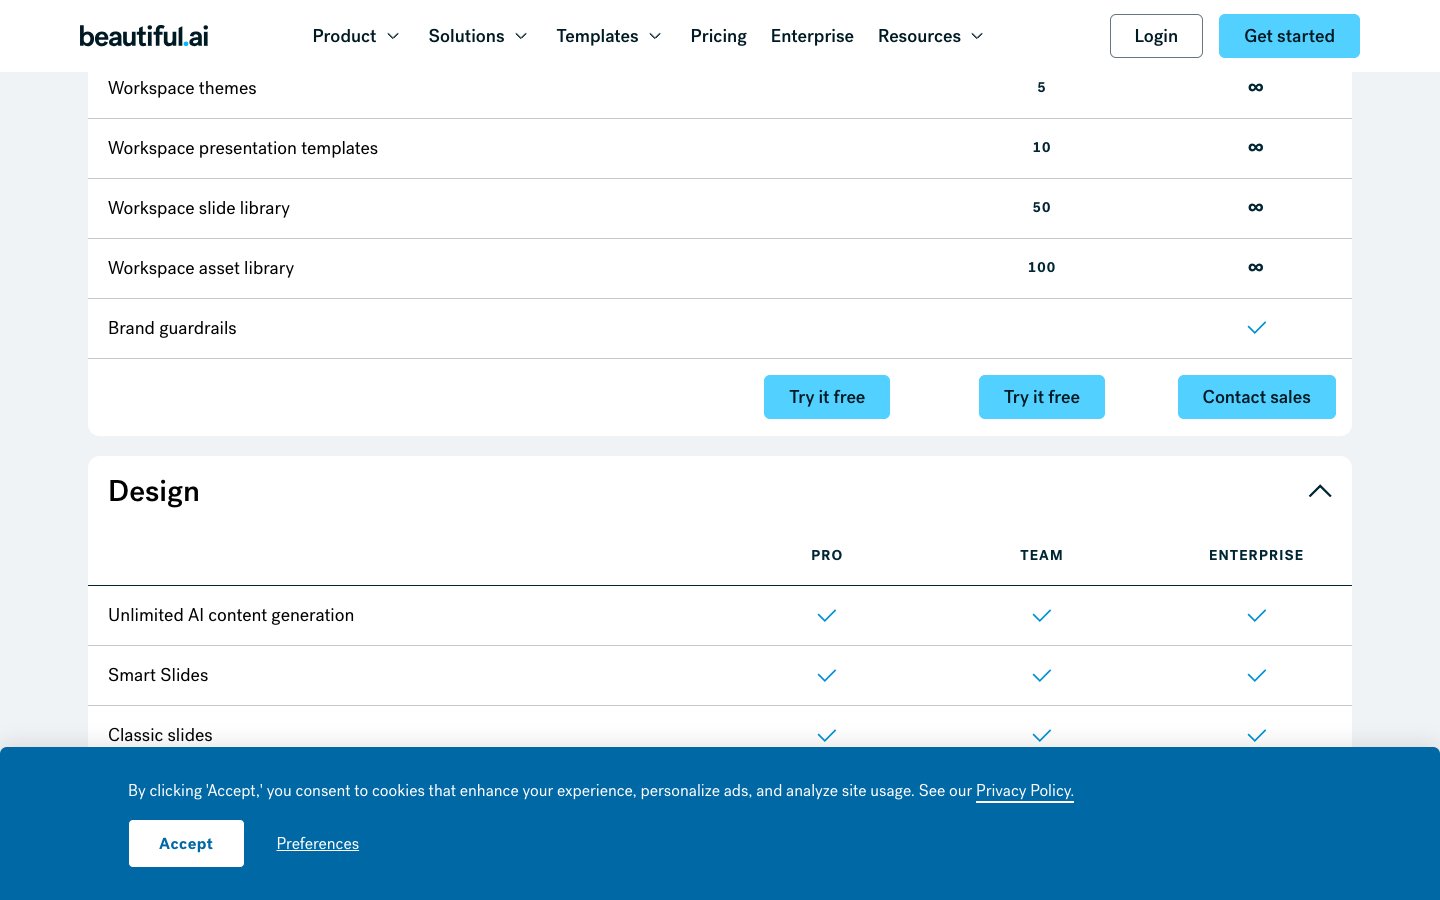The image size is (1440, 900).
Task: Open the Product dropdown menu
Action: tap(356, 36)
